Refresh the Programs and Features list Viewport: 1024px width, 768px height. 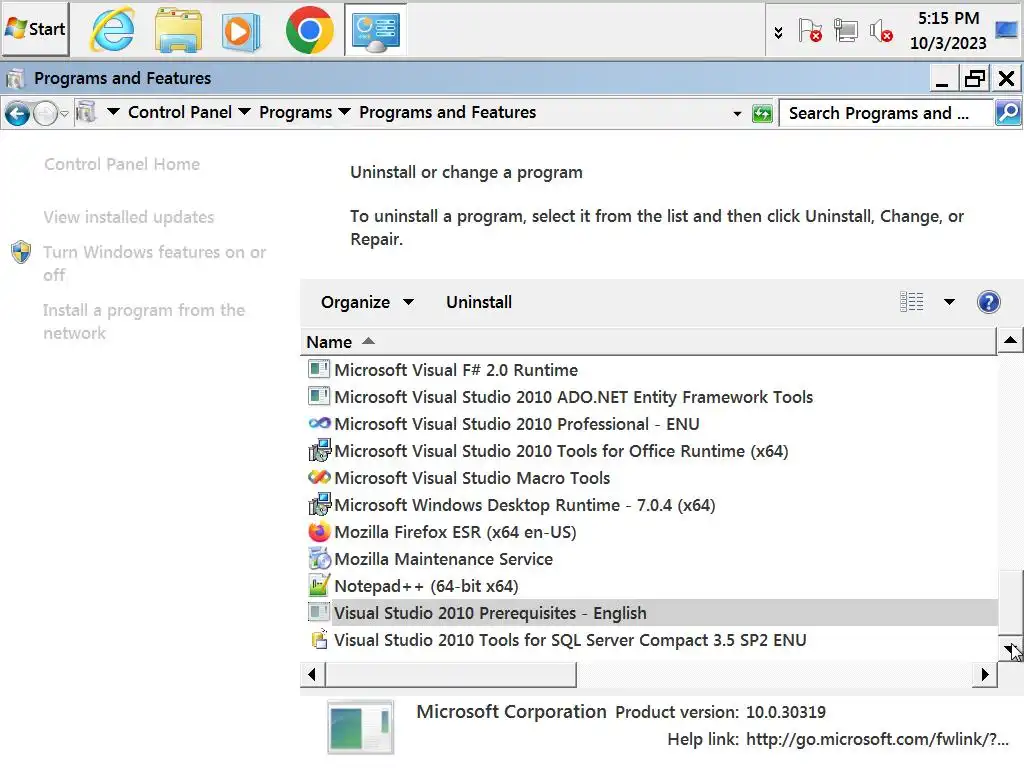tap(762, 114)
